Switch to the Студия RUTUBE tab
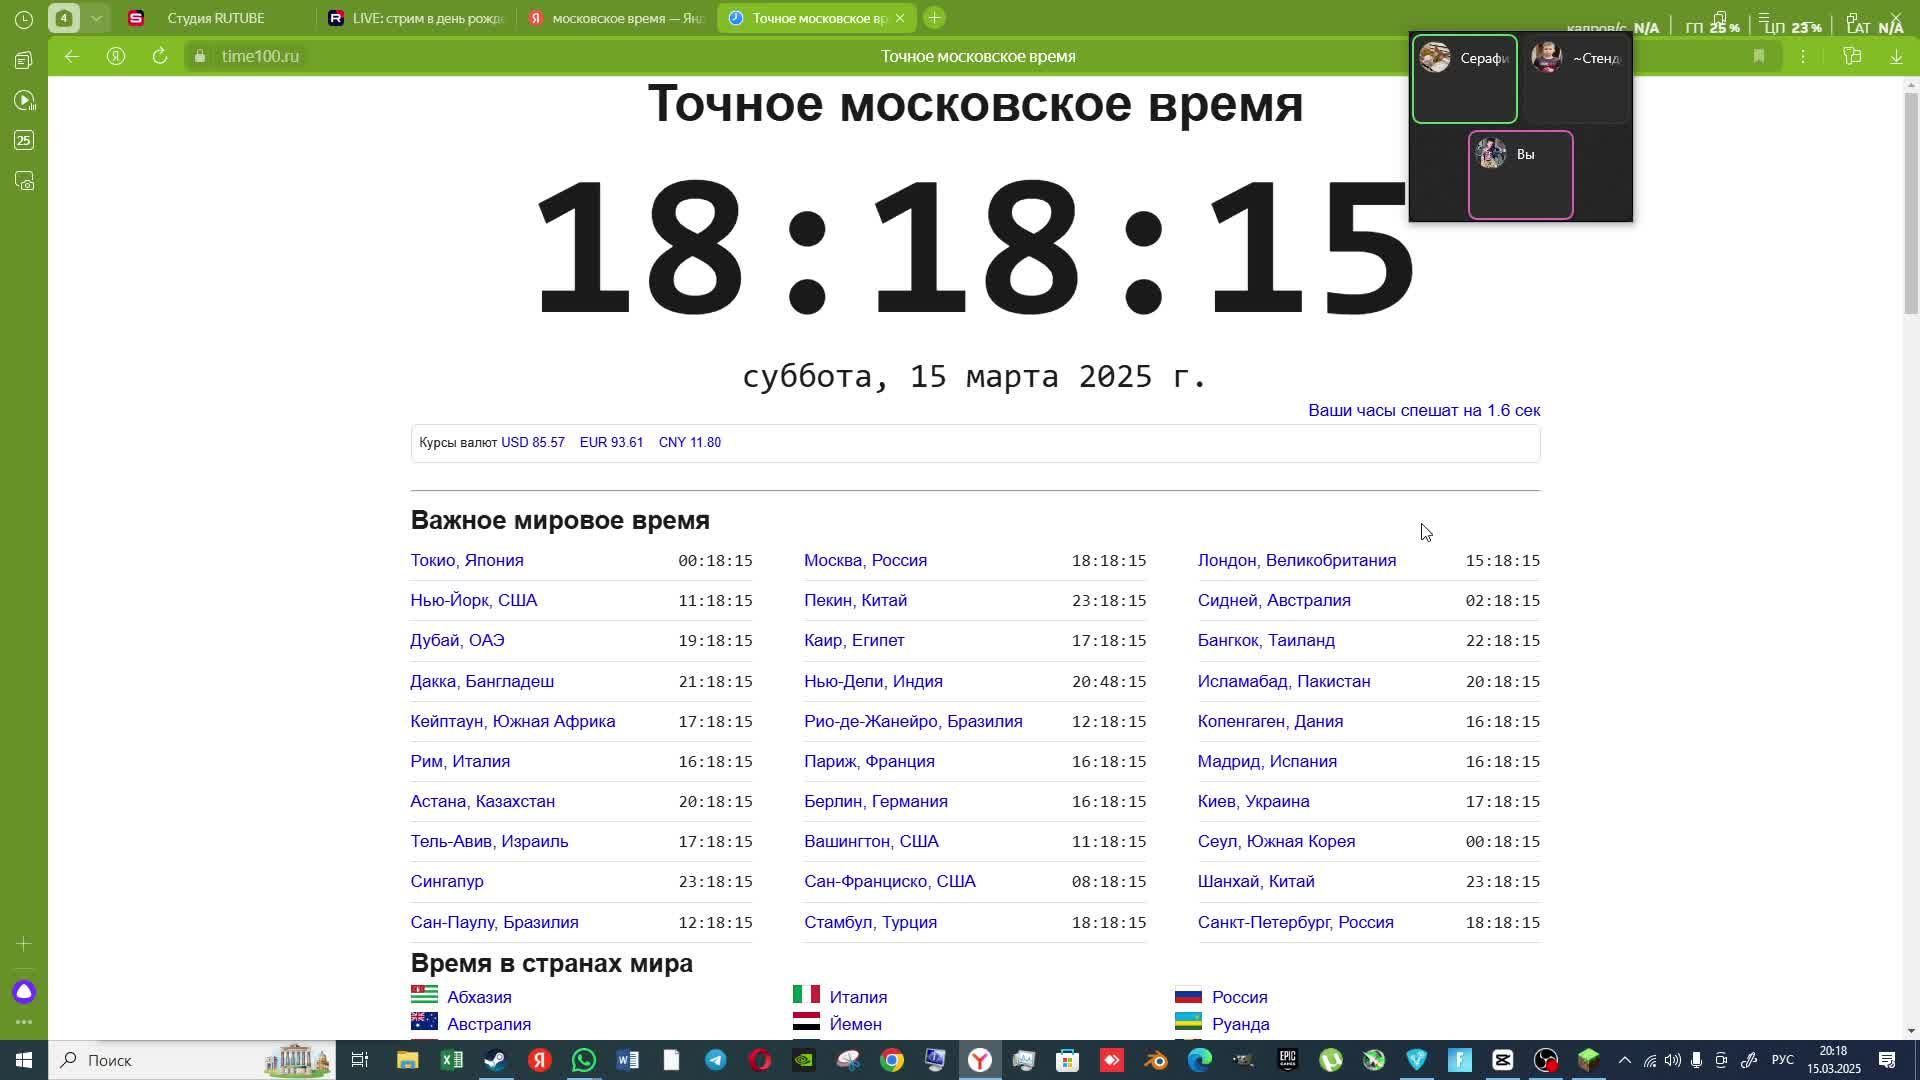1920x1080 pixels. [215, 18]
